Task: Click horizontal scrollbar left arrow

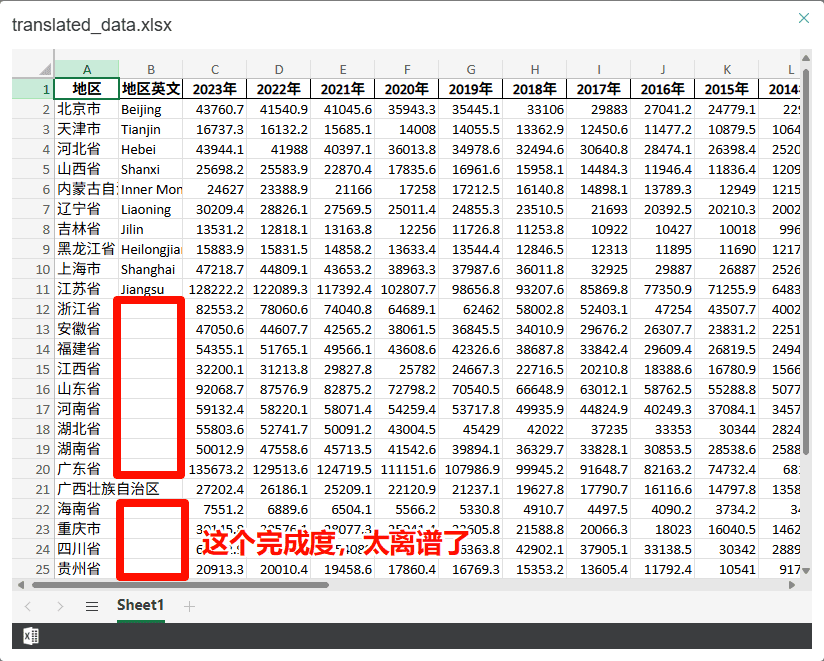Action: click(x=21, y=585)
